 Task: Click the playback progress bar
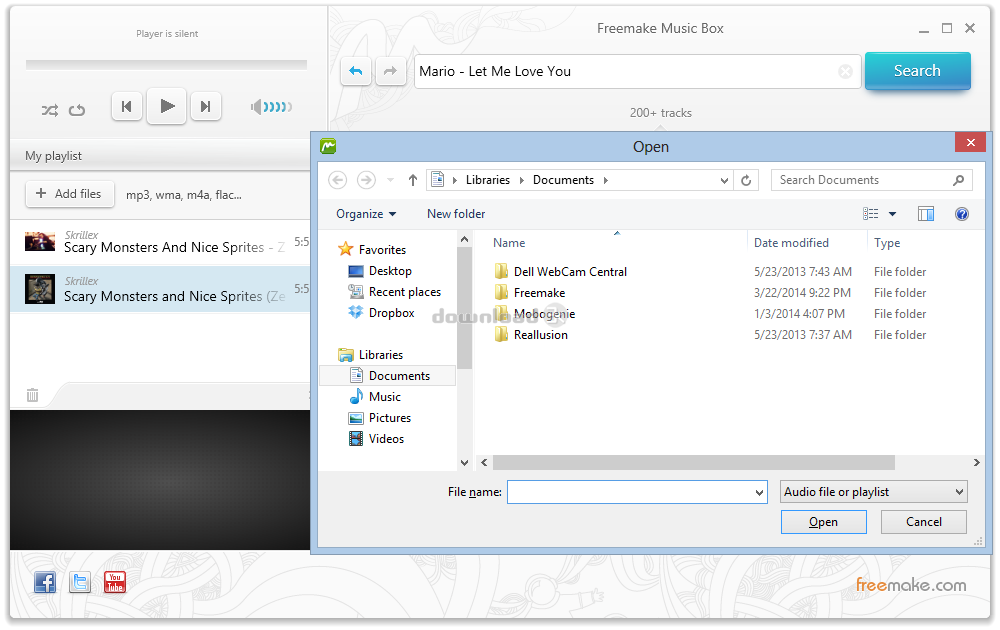(166, 65)
